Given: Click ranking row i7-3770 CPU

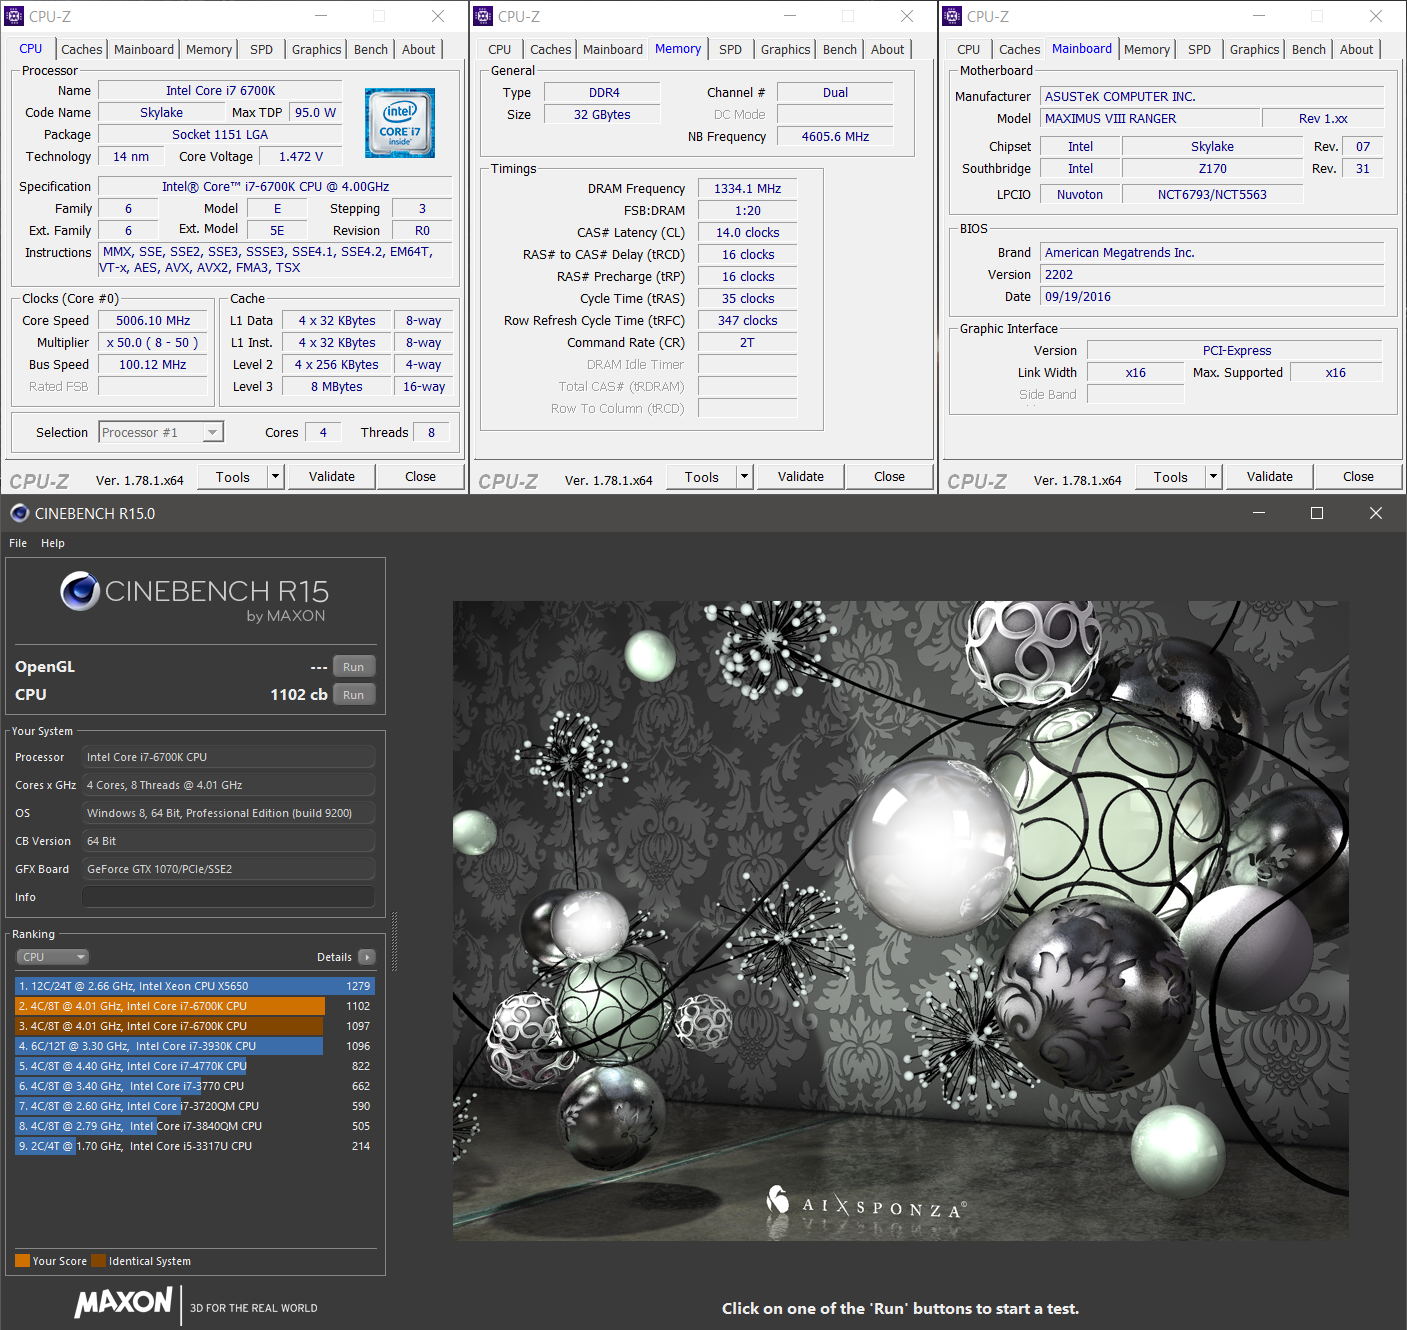Looking at the screenshot, I should tap(195, 1086).
